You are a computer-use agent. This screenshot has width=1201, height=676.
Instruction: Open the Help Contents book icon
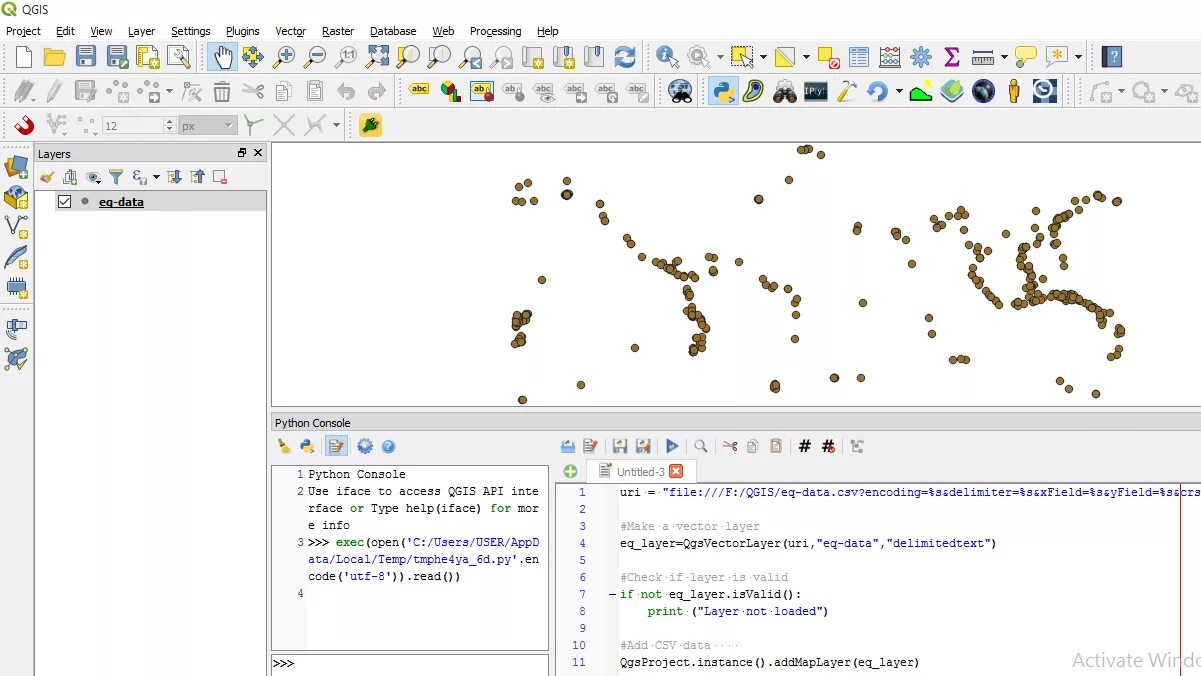click(x=1111, y=57)
